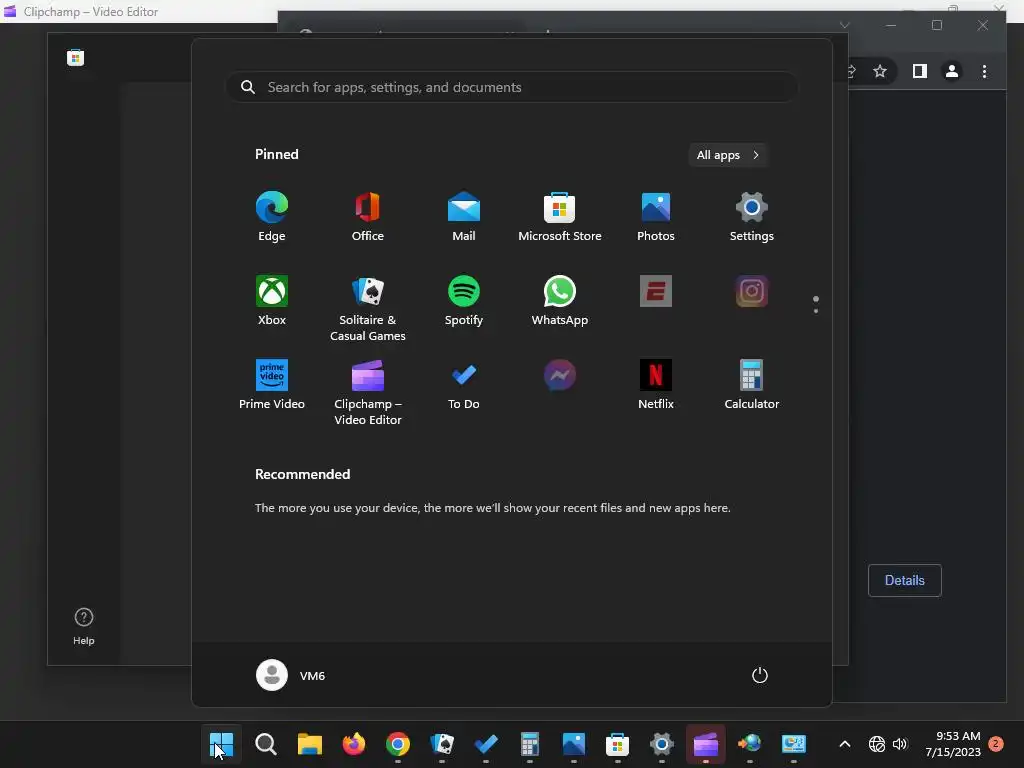The width and height of the screenshot is (1024, 768).
Task: Click the Details button in Chrome
Action: pyautogui.click(x=904, y=581)
